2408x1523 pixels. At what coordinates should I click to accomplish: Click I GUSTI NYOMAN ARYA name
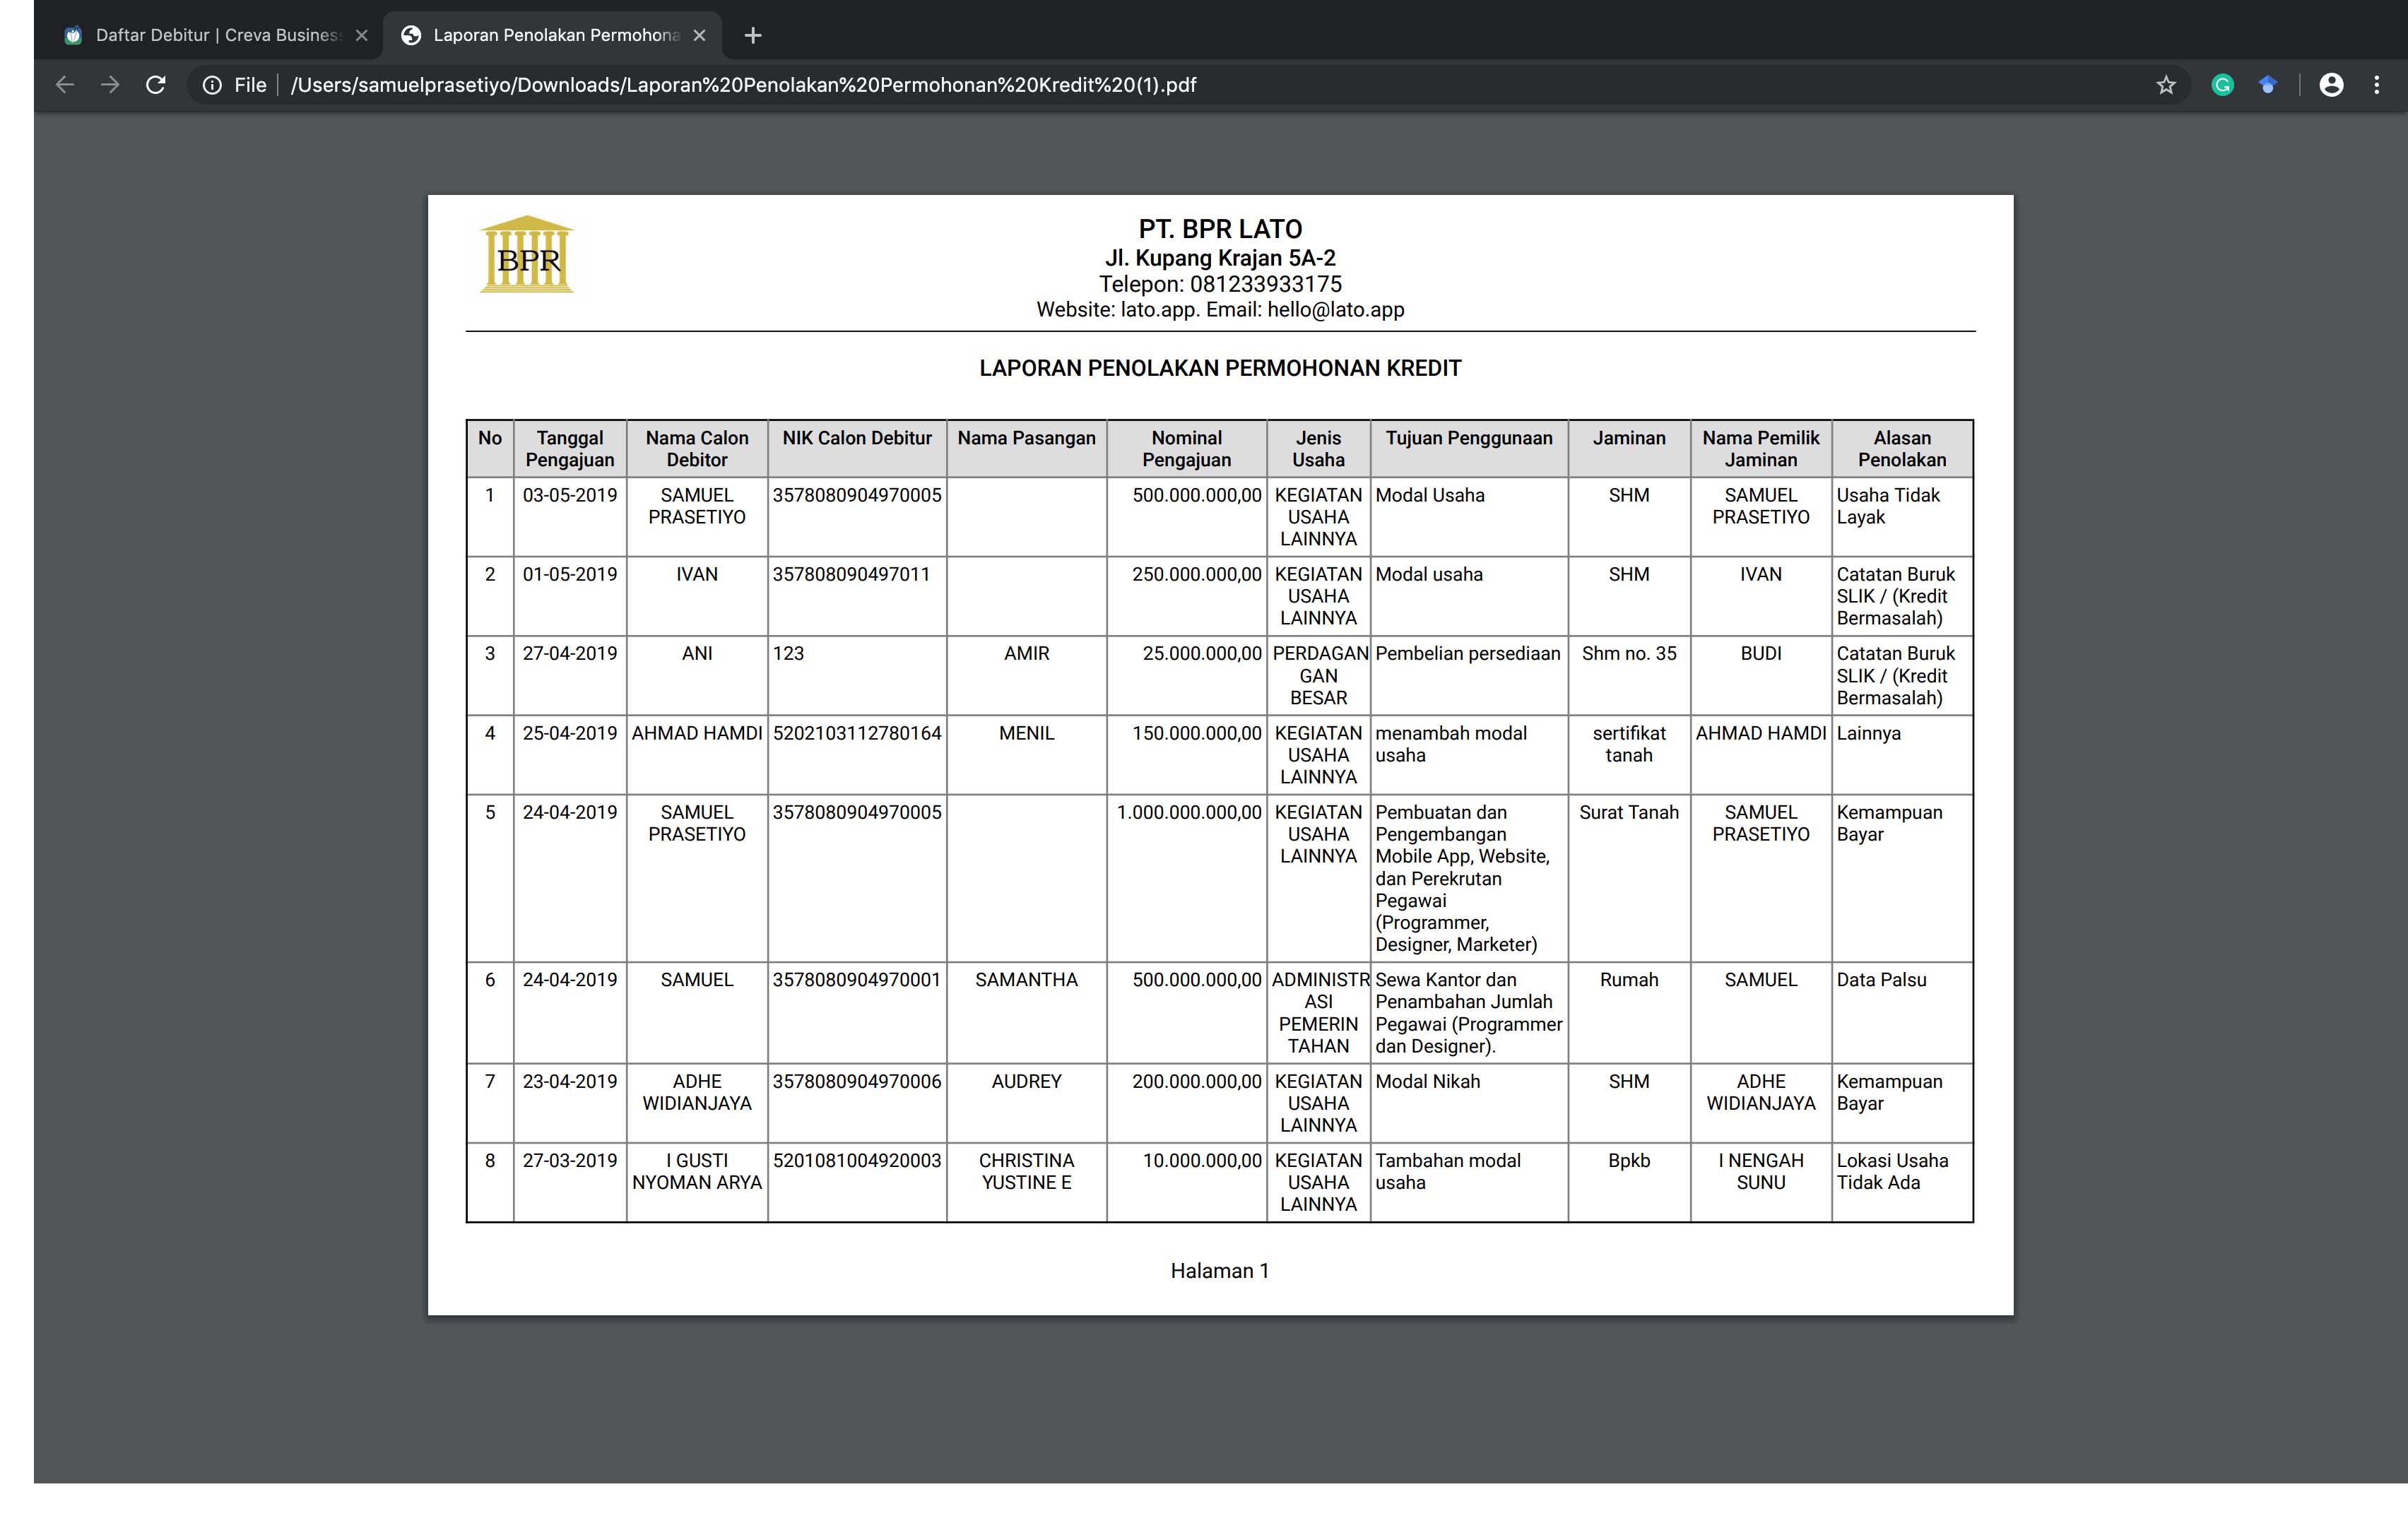click(697, 1171)
